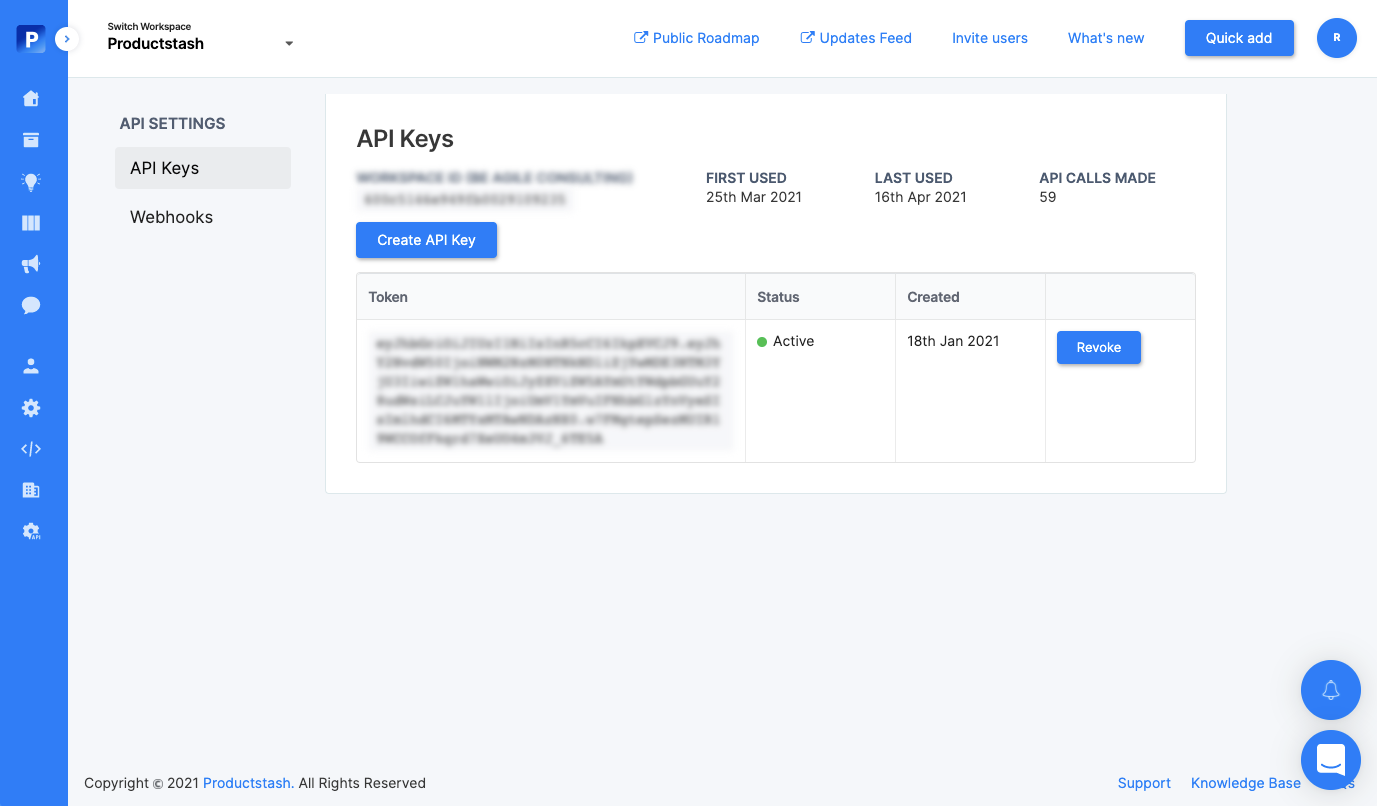Open the user avatar R menu
The height and width of the screenshot is (806, 1377).
tap(1337, 38)
